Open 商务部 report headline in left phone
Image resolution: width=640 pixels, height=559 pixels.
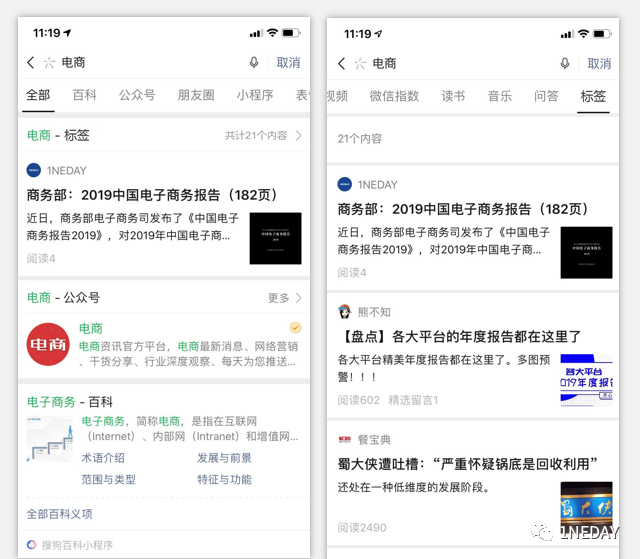click(151, 195)
